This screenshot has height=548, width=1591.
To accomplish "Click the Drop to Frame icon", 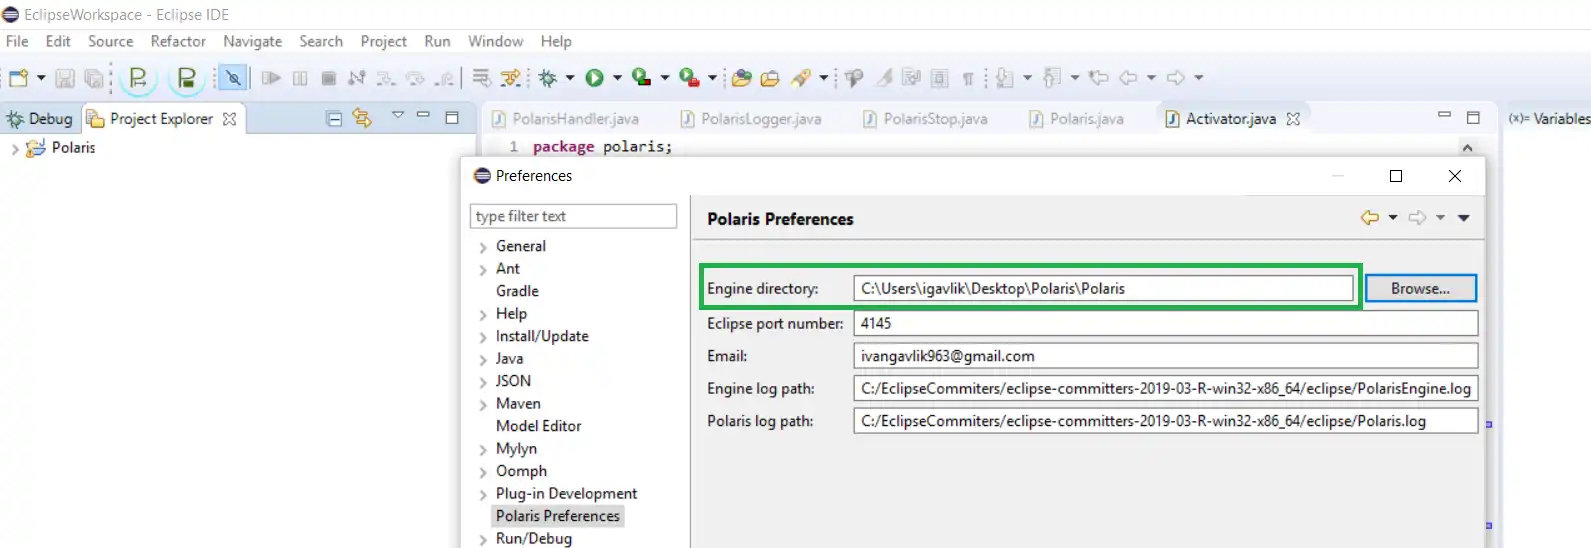I will pyautogui.click(x=481, y=78).
